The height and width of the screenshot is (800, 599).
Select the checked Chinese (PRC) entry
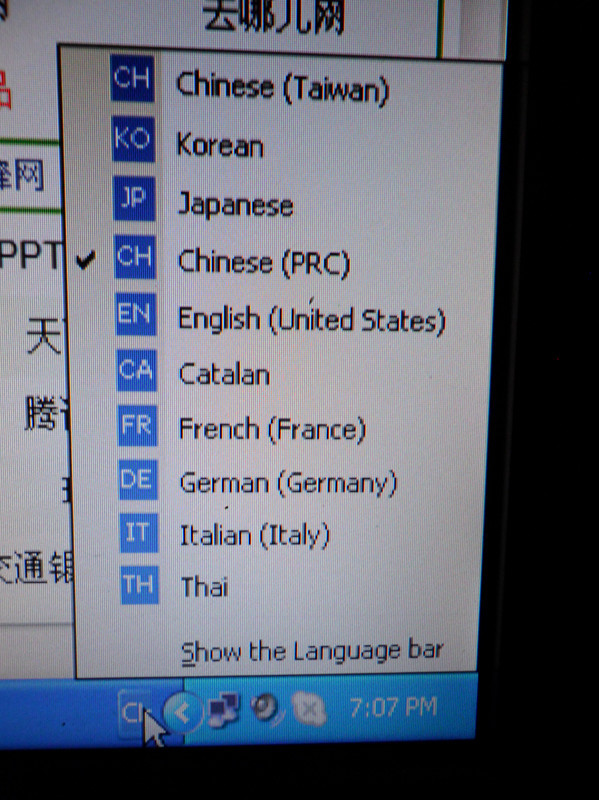pos(282,261)
